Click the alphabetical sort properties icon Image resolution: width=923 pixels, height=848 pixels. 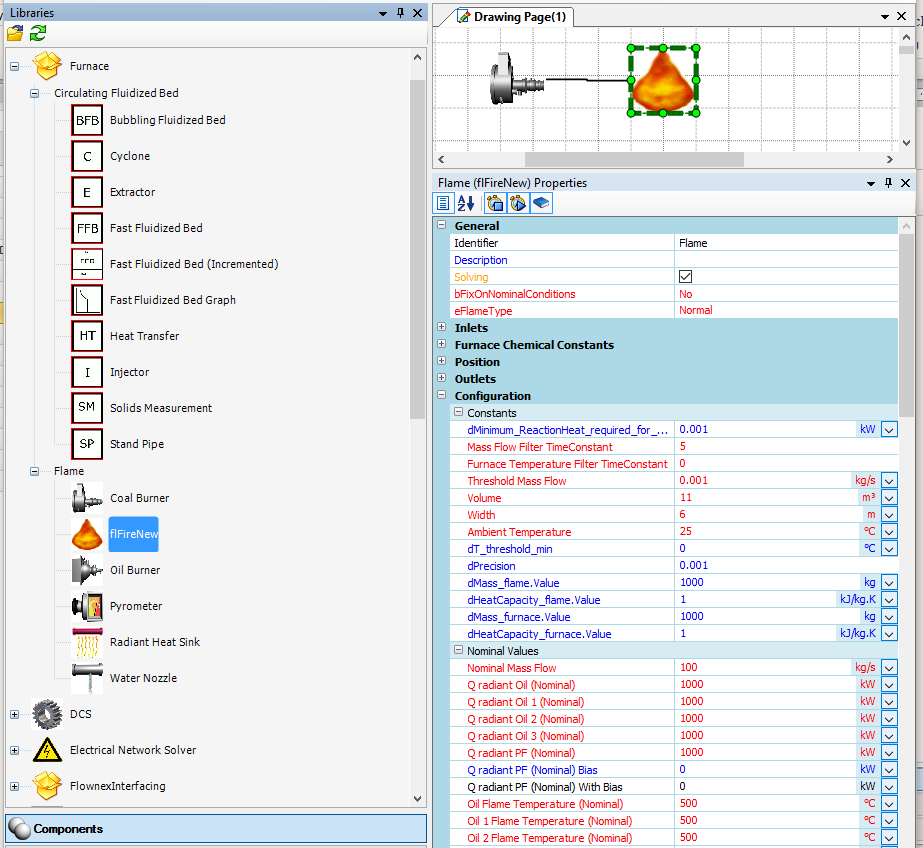[466, 203]
